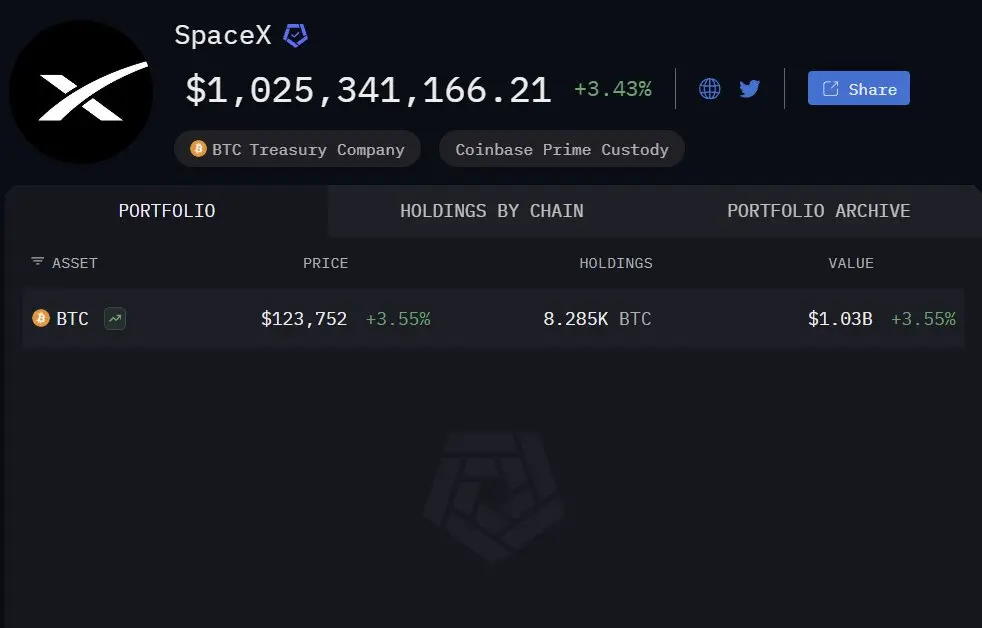
Task: Click the BTC asset name link
Action: (x=72, y=319)
